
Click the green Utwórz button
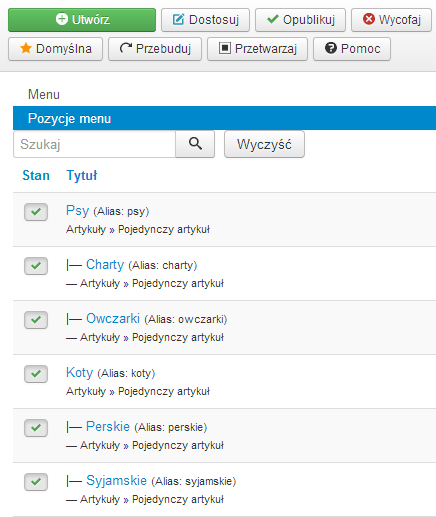coord(82,20)
